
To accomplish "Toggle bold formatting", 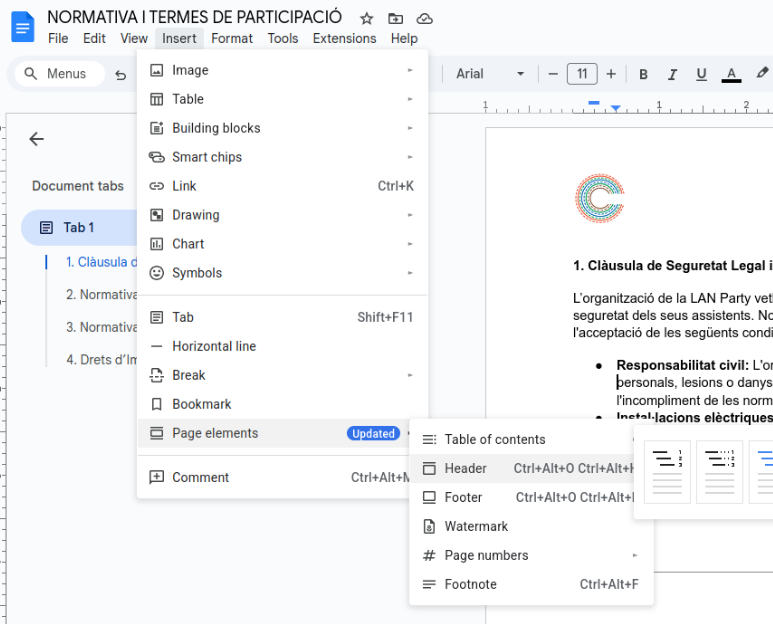I will coord(643,74).
